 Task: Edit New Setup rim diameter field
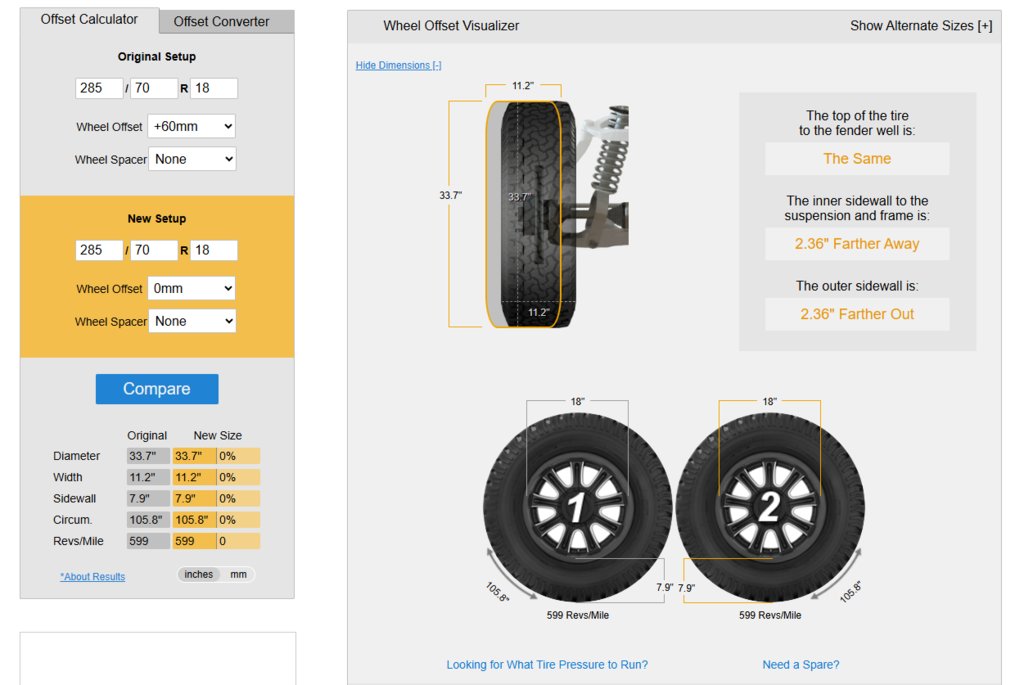pos(214,250)
